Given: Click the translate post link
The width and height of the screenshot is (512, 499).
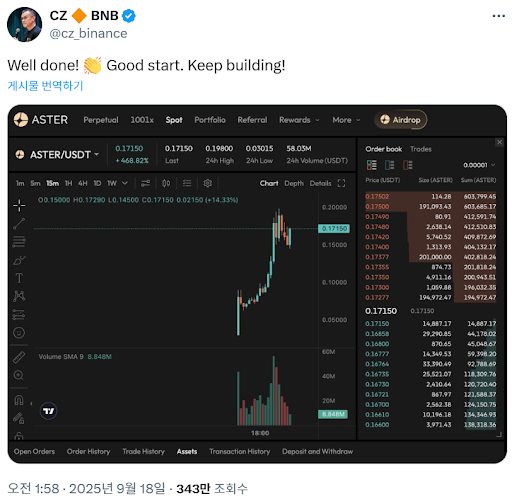Looking at the screenshot, I should [45, 86].
